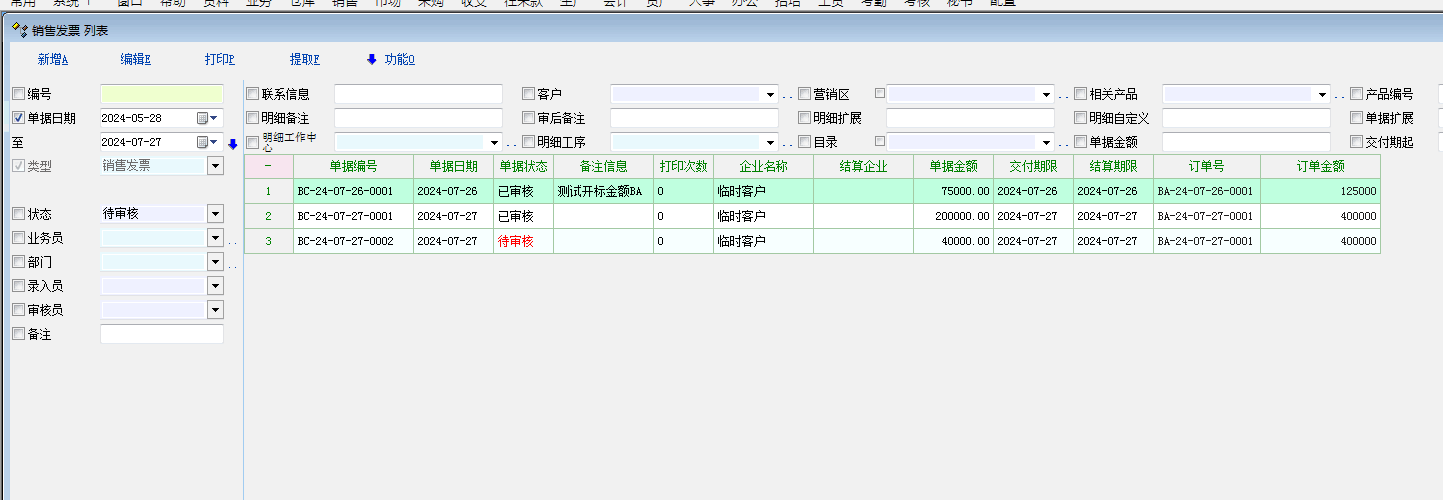Click 新增A in the toolbar
Viewport: 1443px width, 500px height.
click(53, 59)
